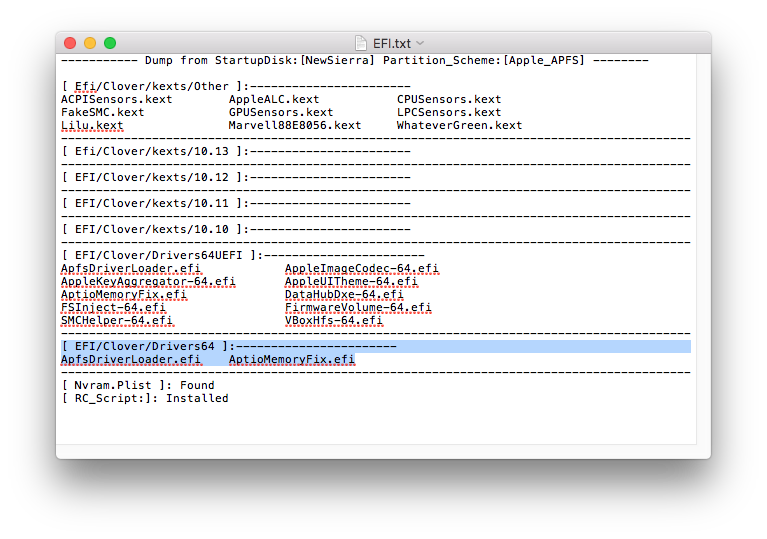The image size is (767, 539).
Task: Select AppleKeyAggregator-64.efi
Action: point(148,281)
